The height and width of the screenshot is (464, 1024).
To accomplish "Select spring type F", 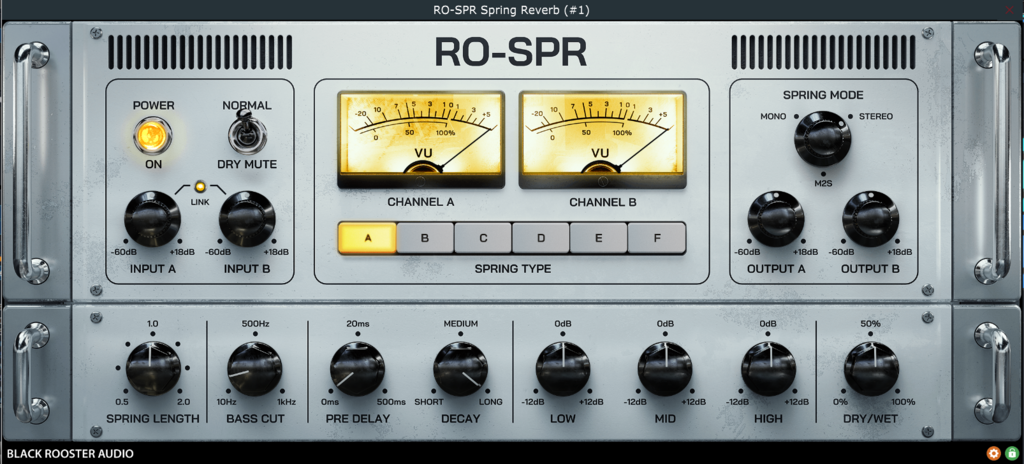I will (x=657, y=238).
